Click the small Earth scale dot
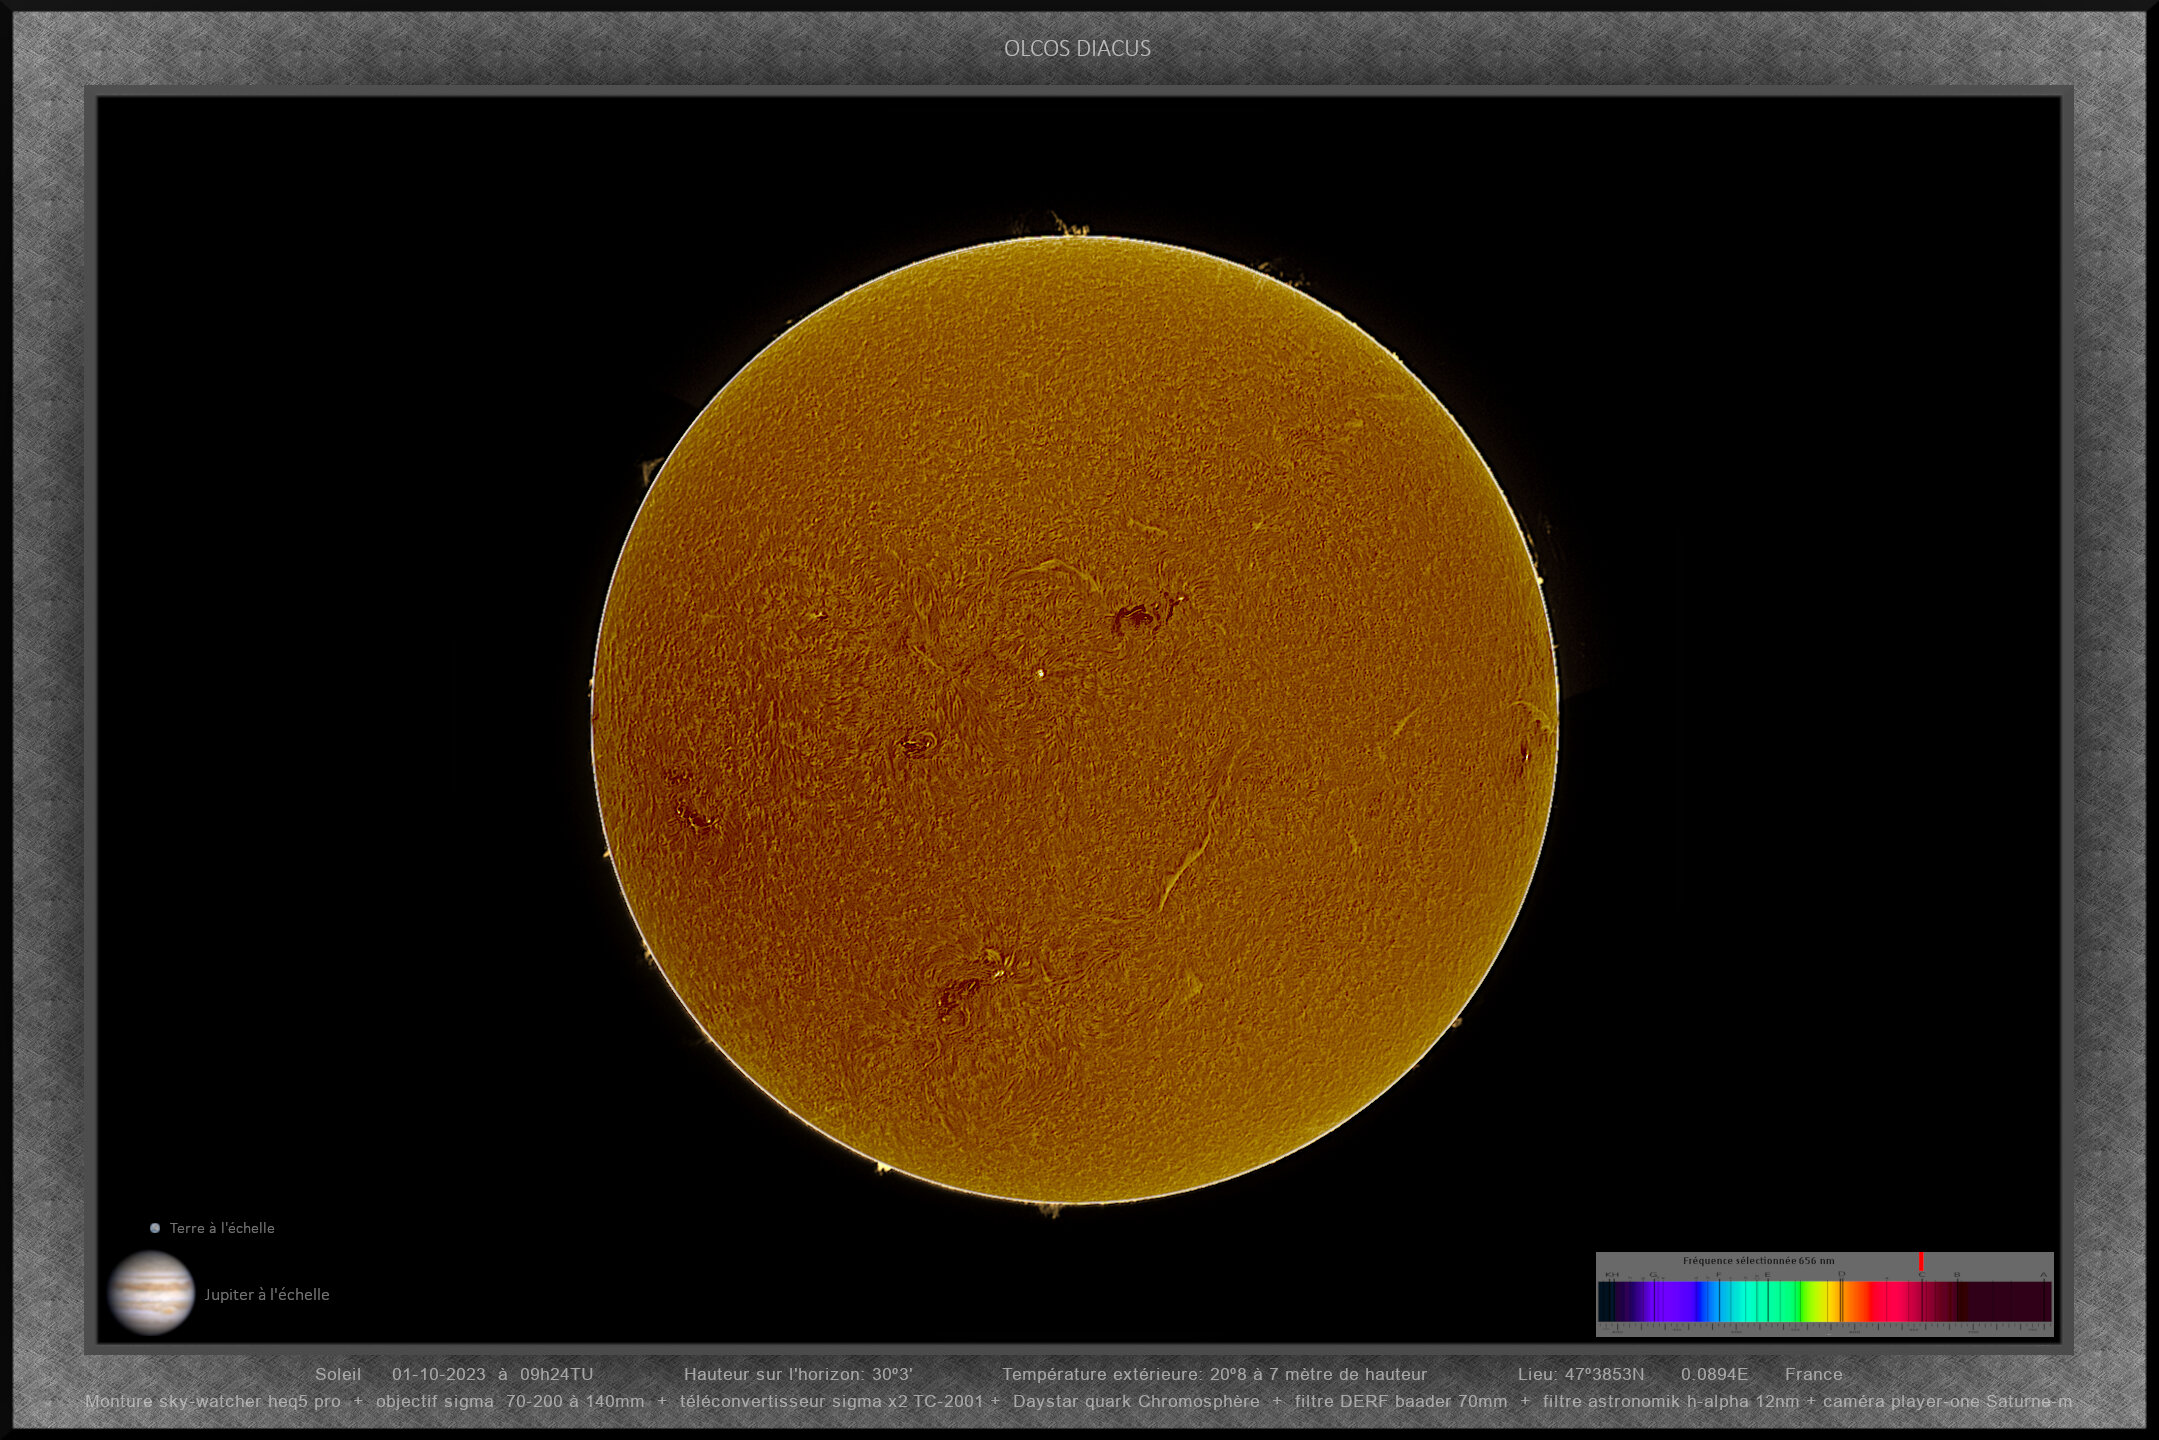2159x1440 pixels. point(155,1228)
